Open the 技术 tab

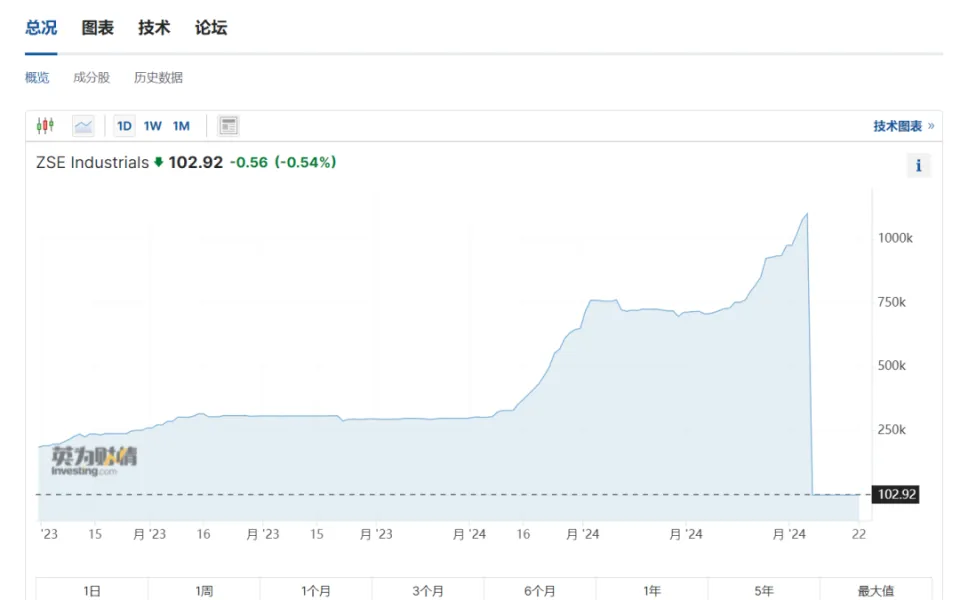[154, 28]
